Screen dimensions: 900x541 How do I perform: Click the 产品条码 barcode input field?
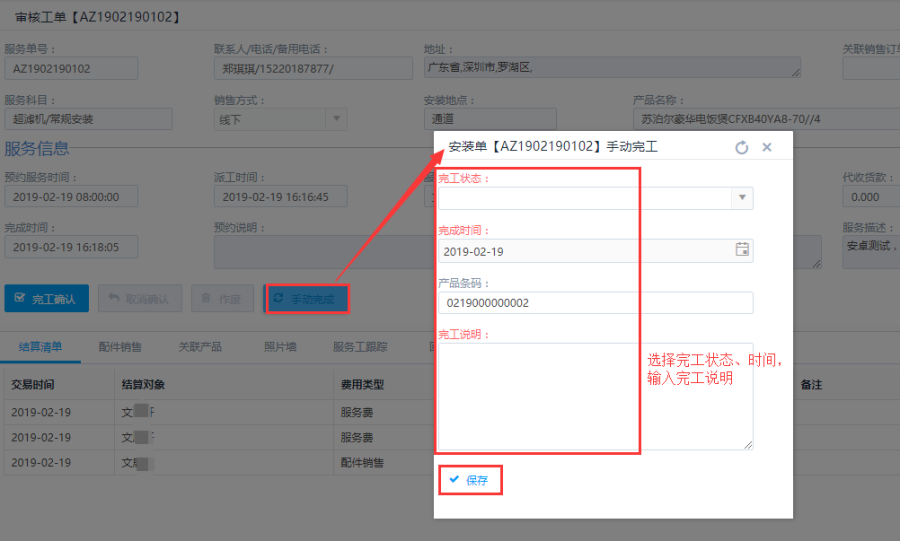(595, 303)
